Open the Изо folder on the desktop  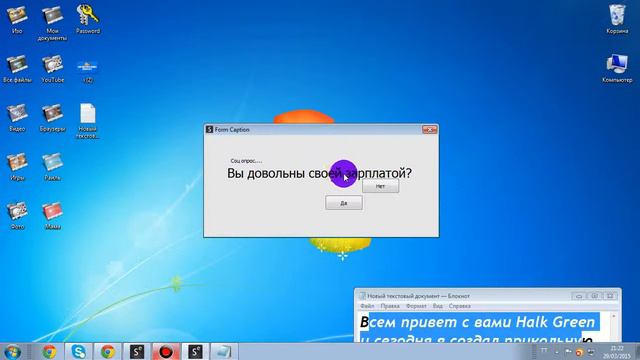tap(17, 19)
